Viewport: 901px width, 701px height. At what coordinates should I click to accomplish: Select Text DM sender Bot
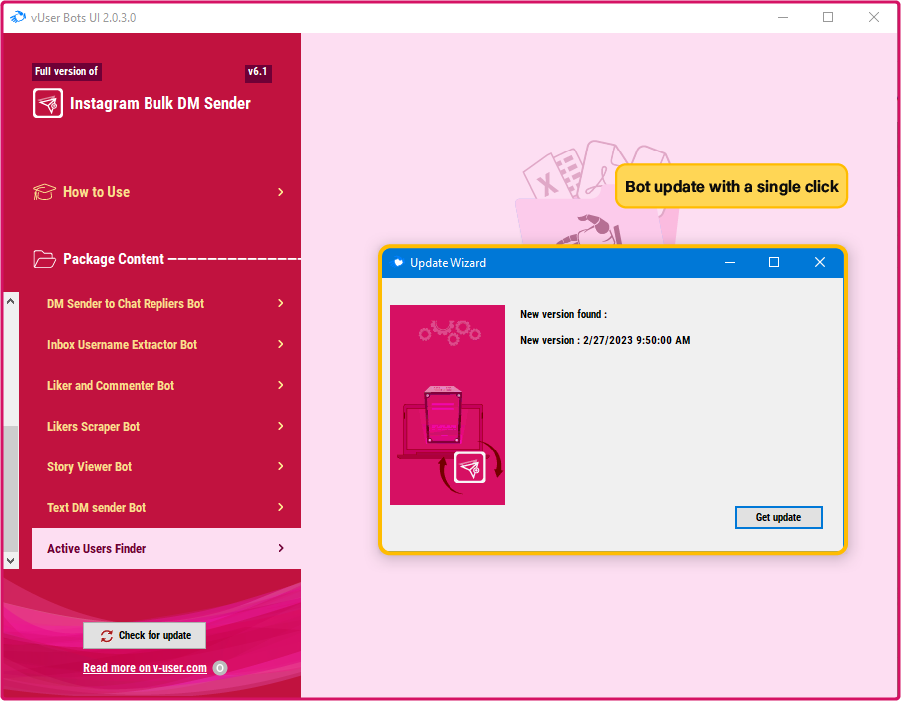(166, 507)
